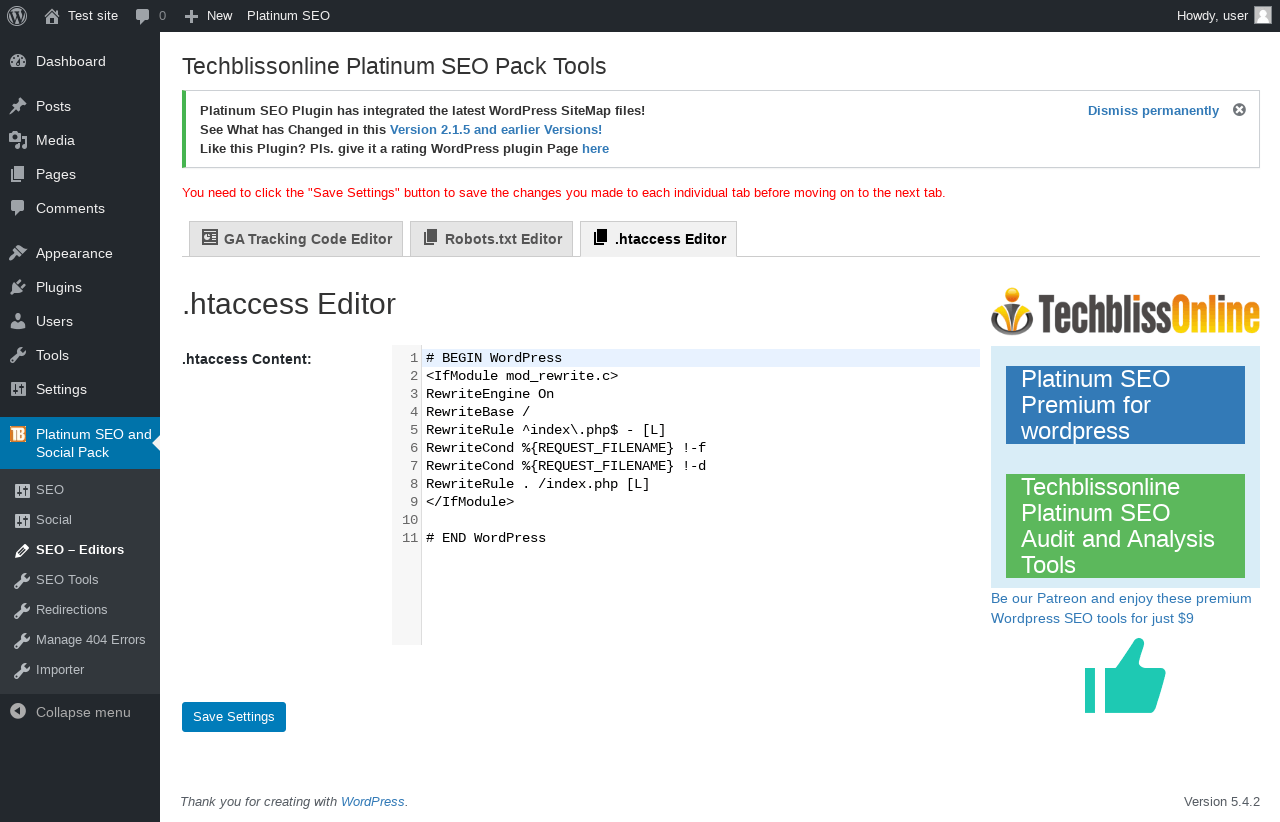1280x822 pixels.
Task: Click the Platinum SEO and Social Pack icon
Action: click(18, 434)
